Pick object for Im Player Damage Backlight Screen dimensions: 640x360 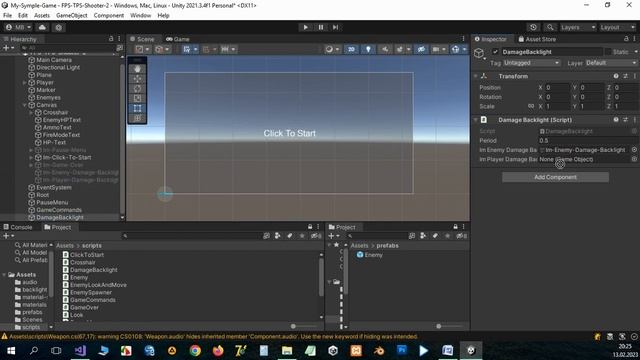pyautogui.click(x=634, y=159)
